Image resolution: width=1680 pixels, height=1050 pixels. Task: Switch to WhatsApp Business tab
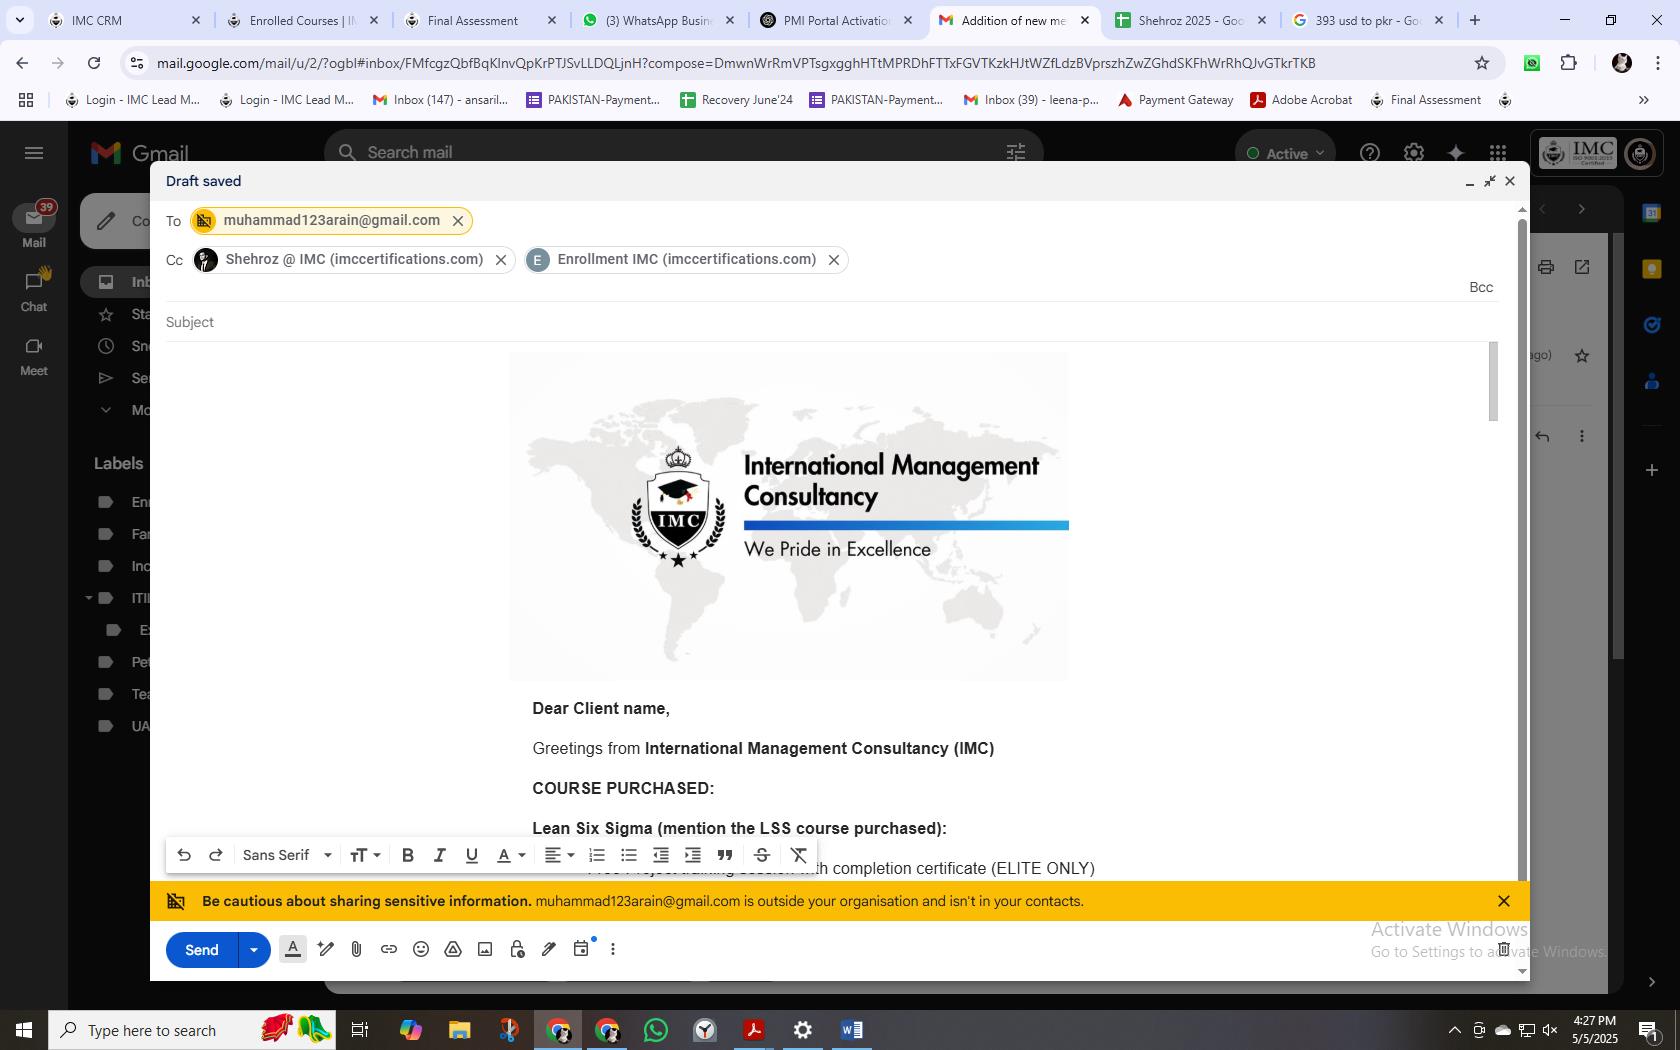[658, 20]
